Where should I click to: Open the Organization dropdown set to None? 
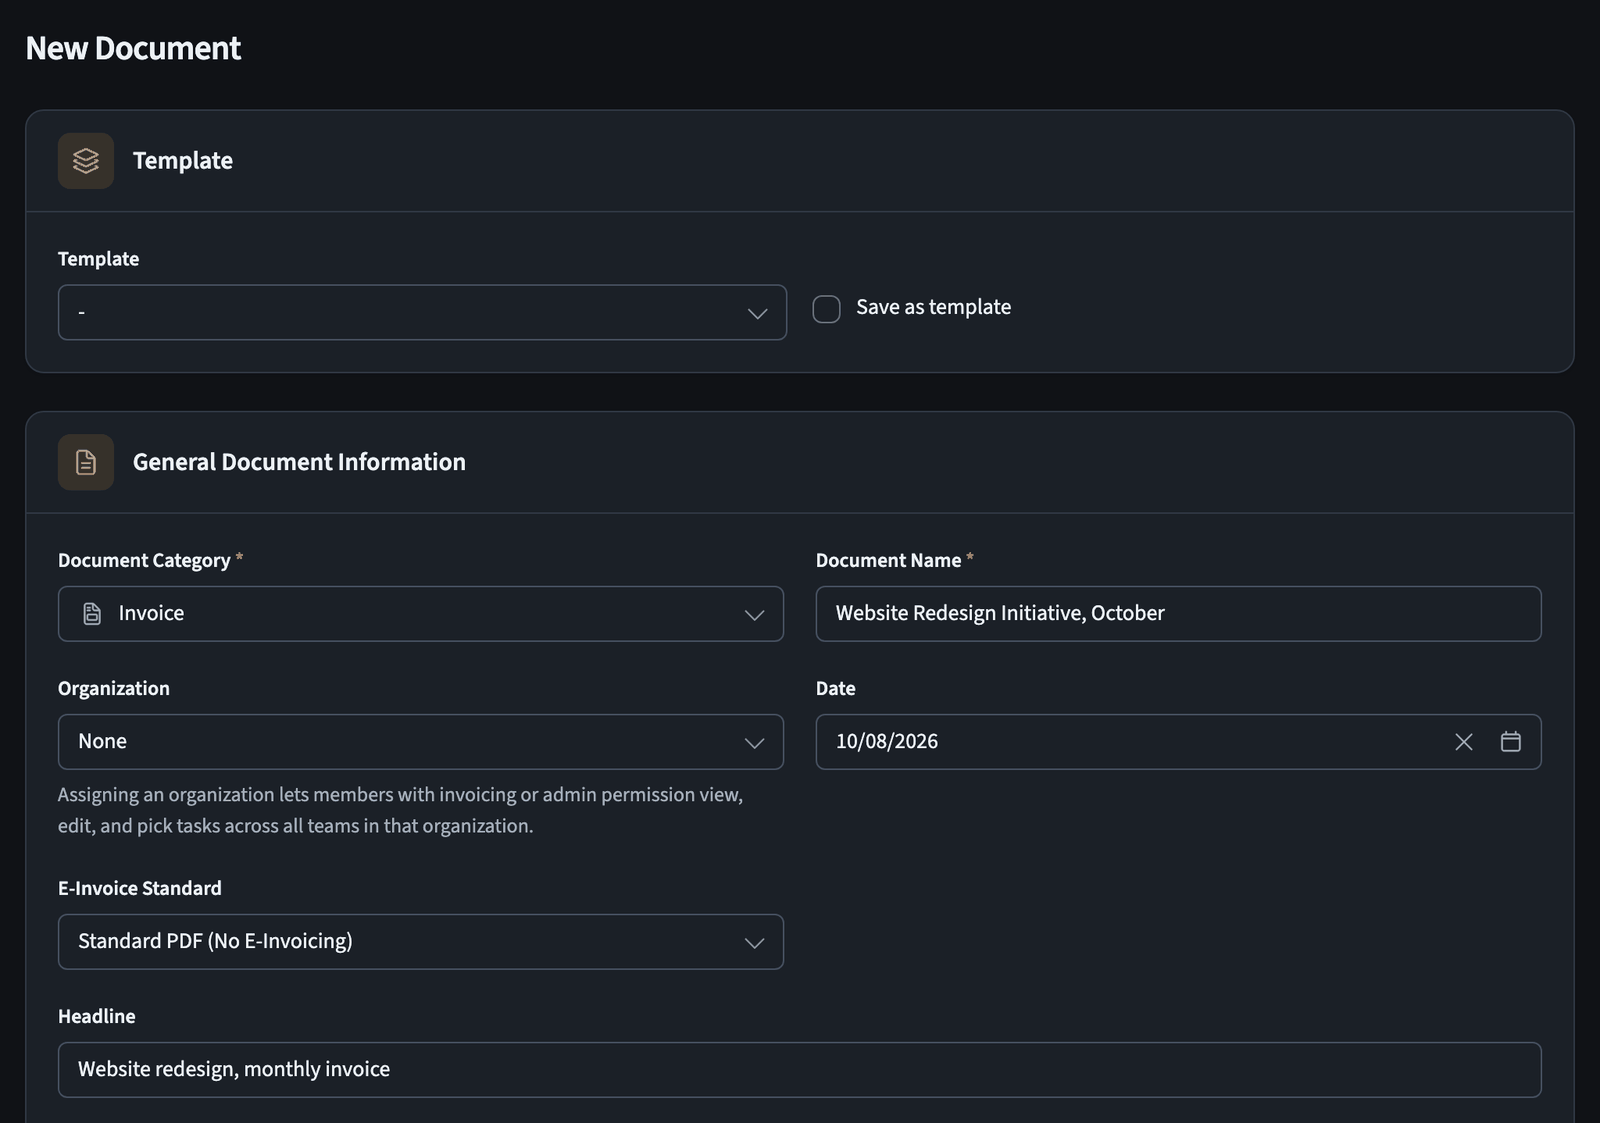421,742
